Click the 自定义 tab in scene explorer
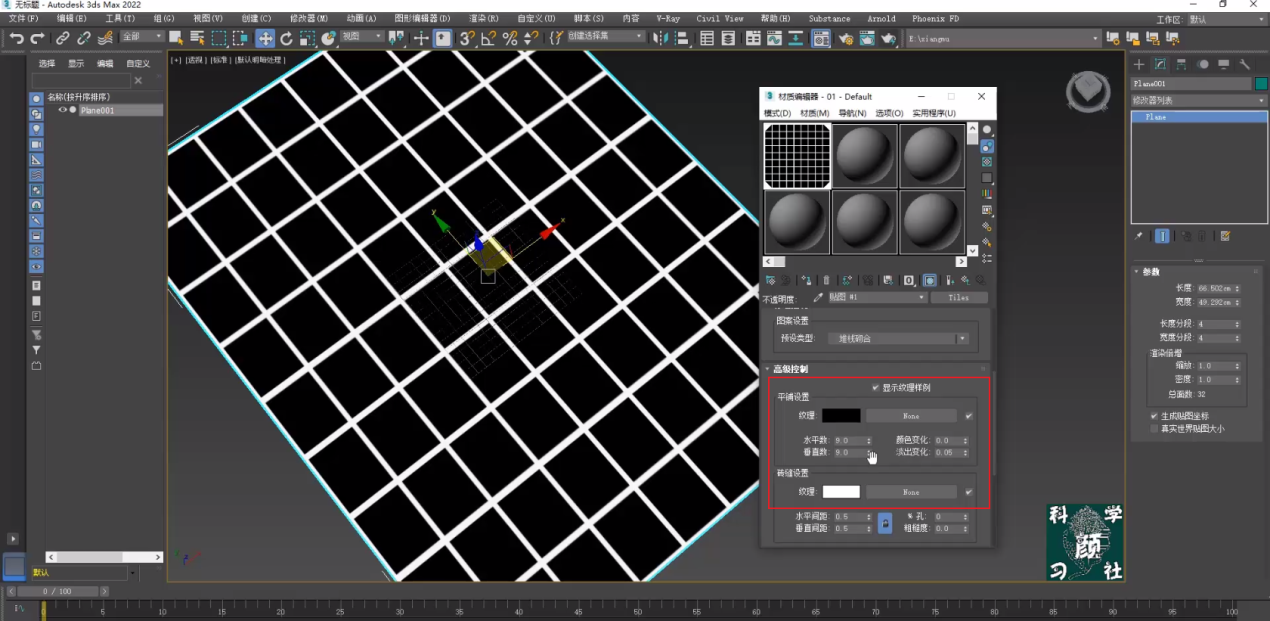 click(x=138, y=63)
